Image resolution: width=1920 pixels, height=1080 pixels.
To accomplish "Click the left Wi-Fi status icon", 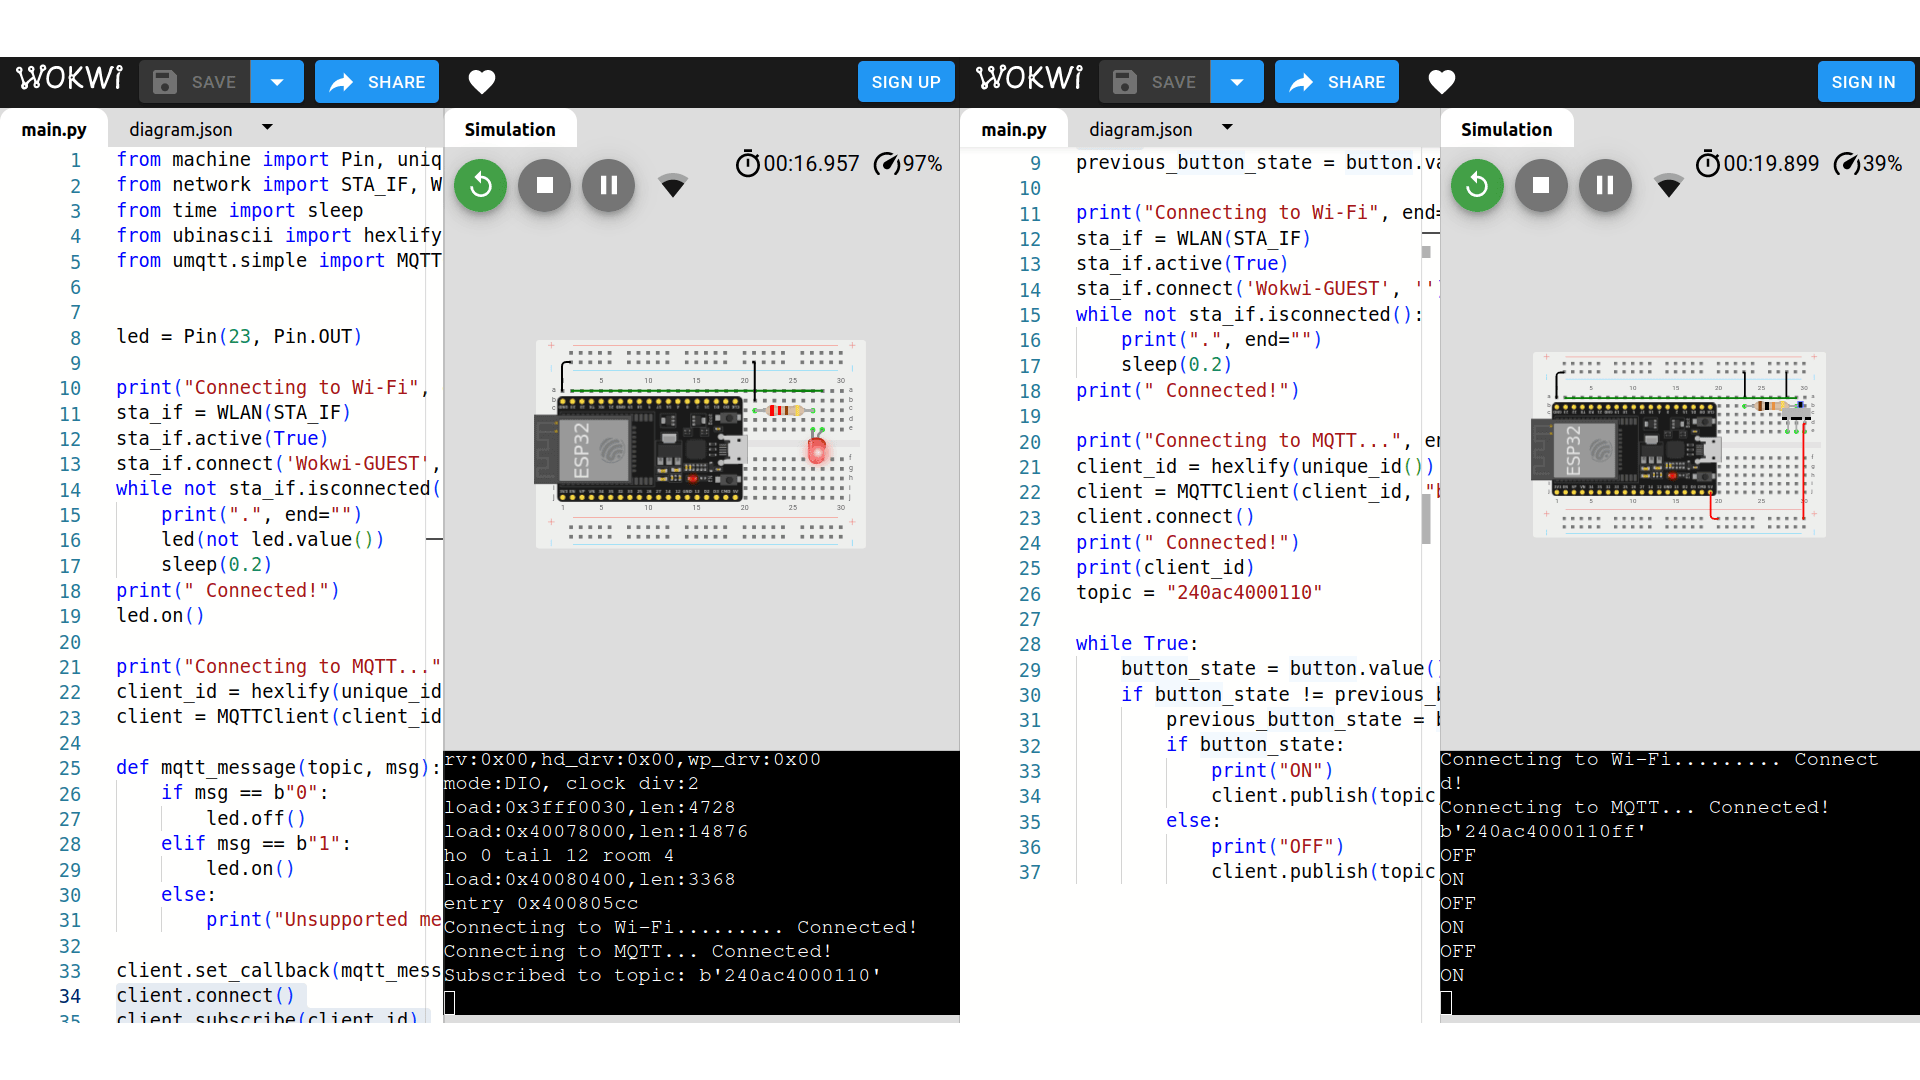I will 673,185.
